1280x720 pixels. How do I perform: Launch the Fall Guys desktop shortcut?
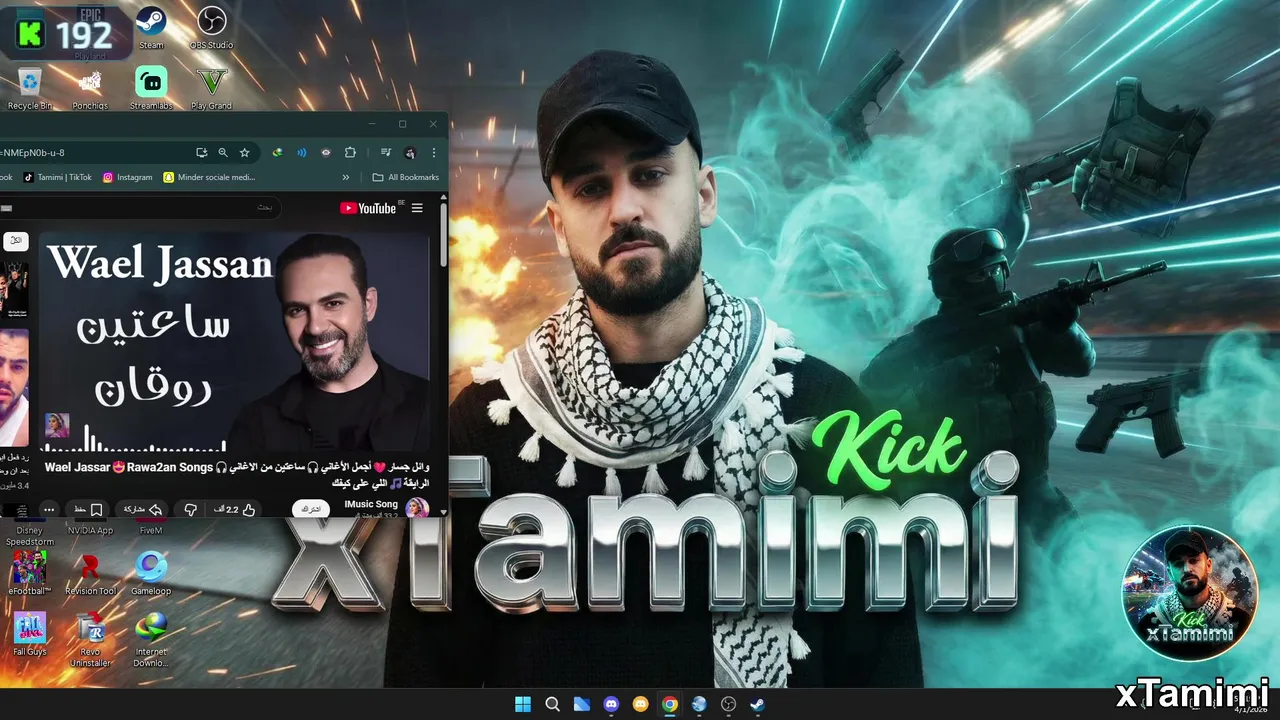tap(30, 634)
